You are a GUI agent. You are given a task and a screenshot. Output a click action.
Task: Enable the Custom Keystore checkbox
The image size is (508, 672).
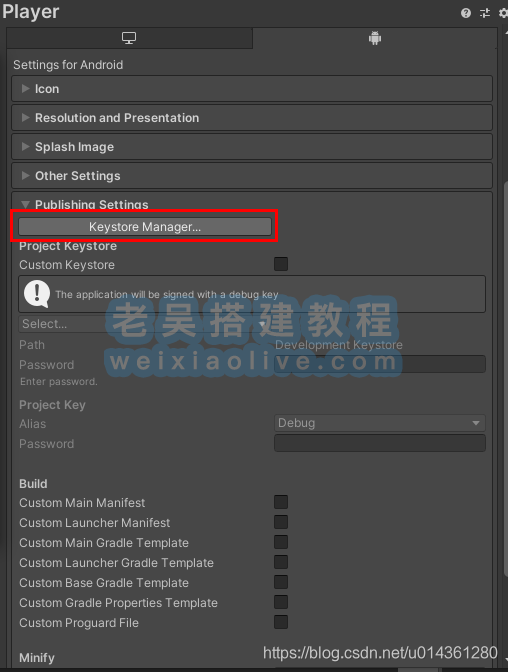coord(281,264)
